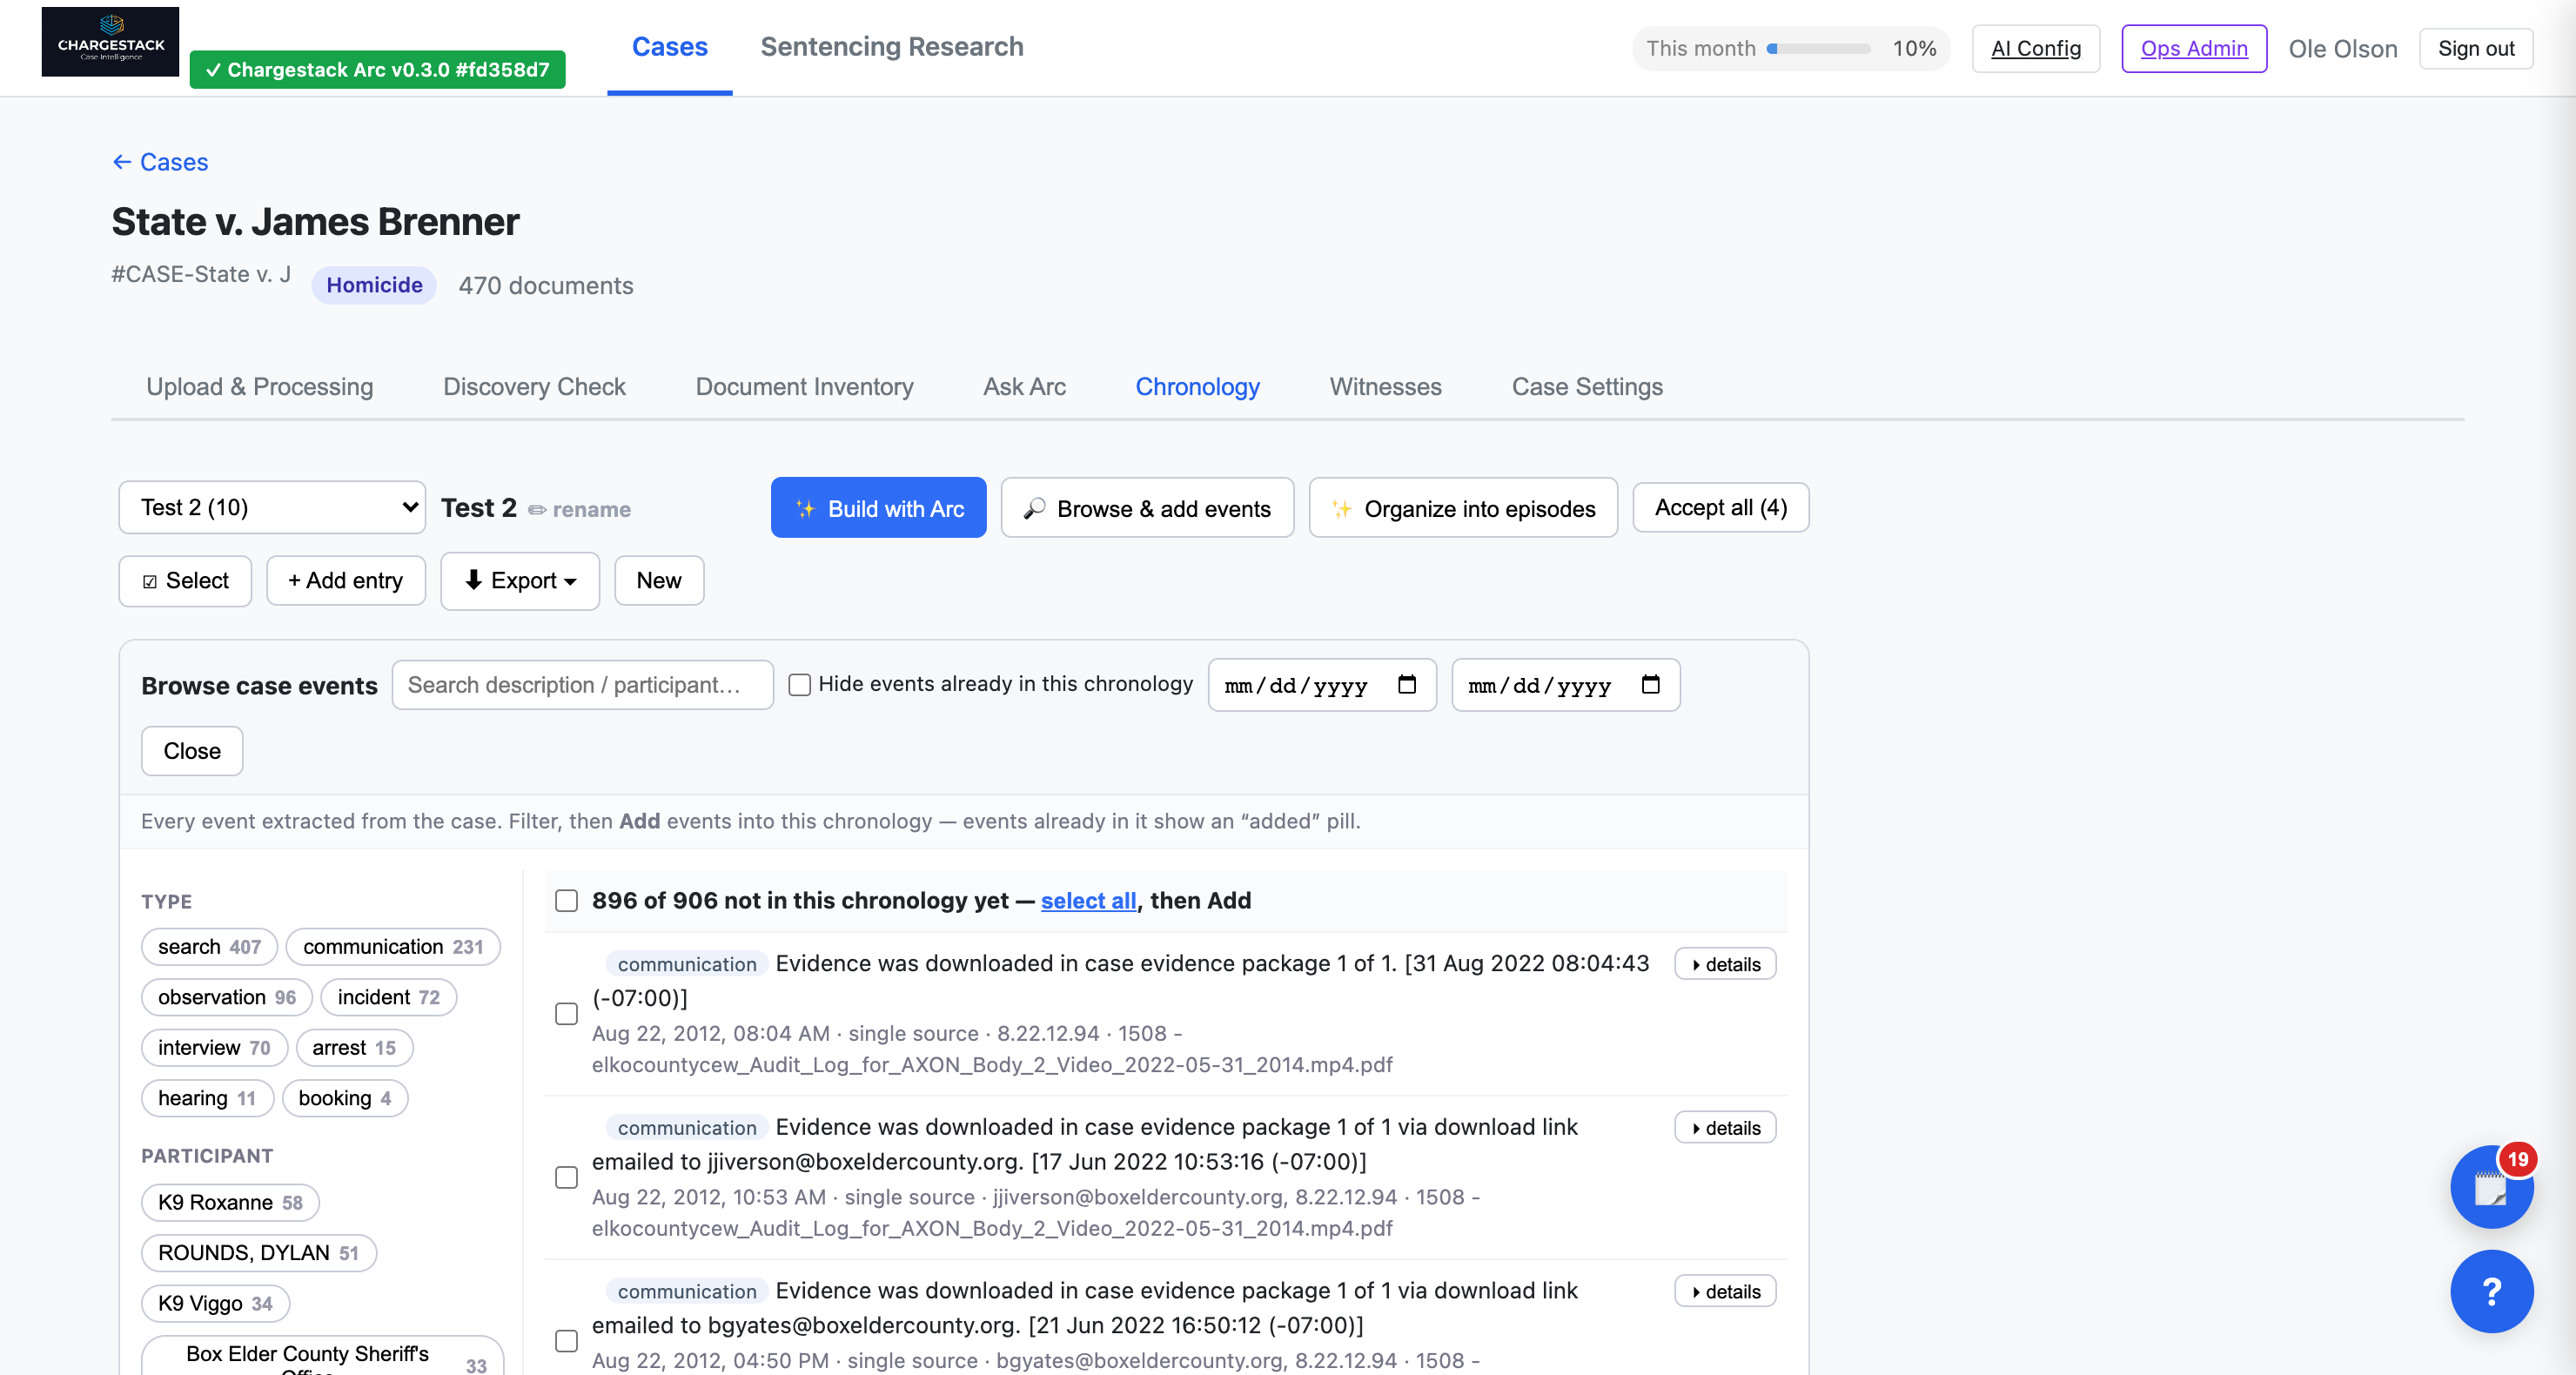
Task: Filter by search 407 type chip
Action: (x=209, y=947)
